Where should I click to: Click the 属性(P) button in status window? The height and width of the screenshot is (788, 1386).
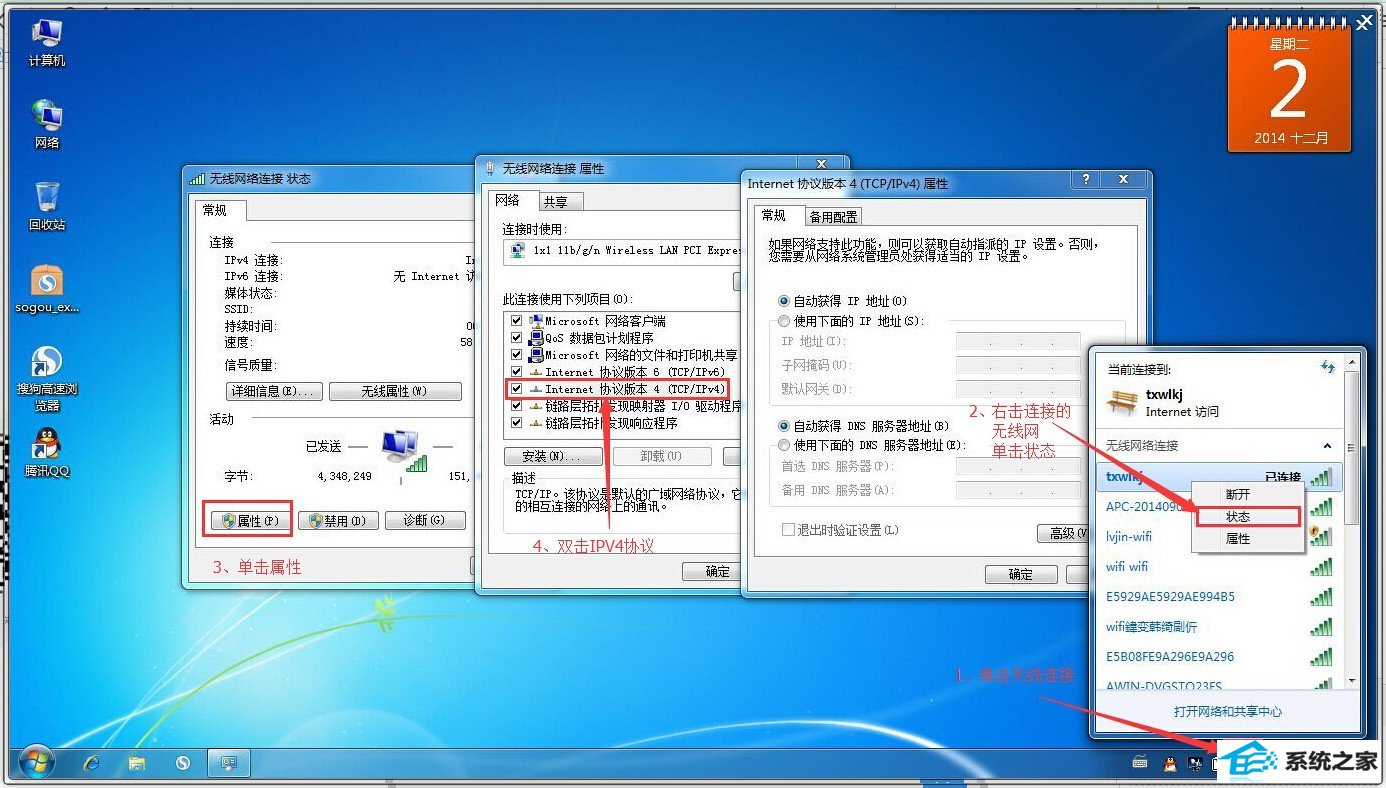point(251,520)
